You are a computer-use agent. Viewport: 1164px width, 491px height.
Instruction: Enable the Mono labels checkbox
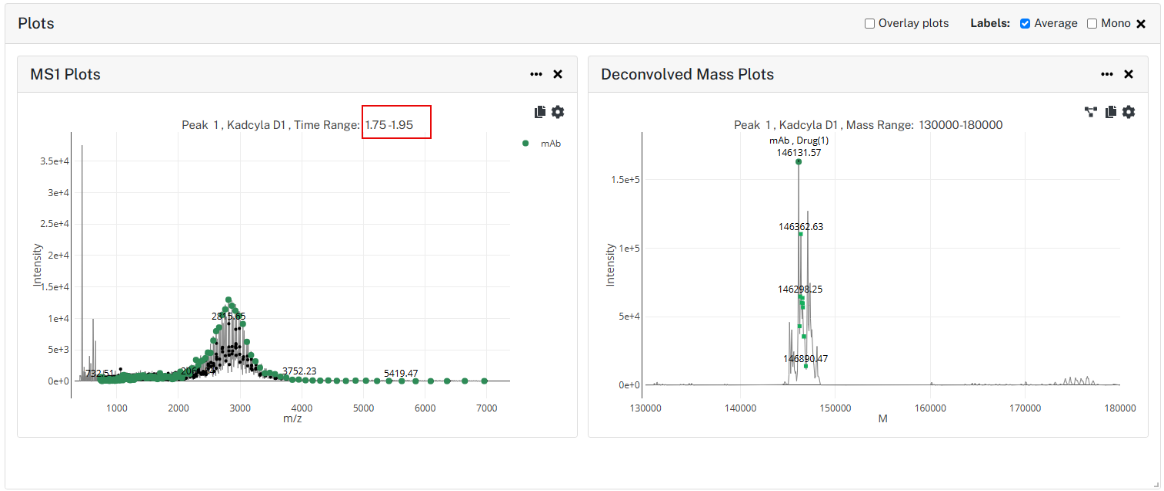1092,24
